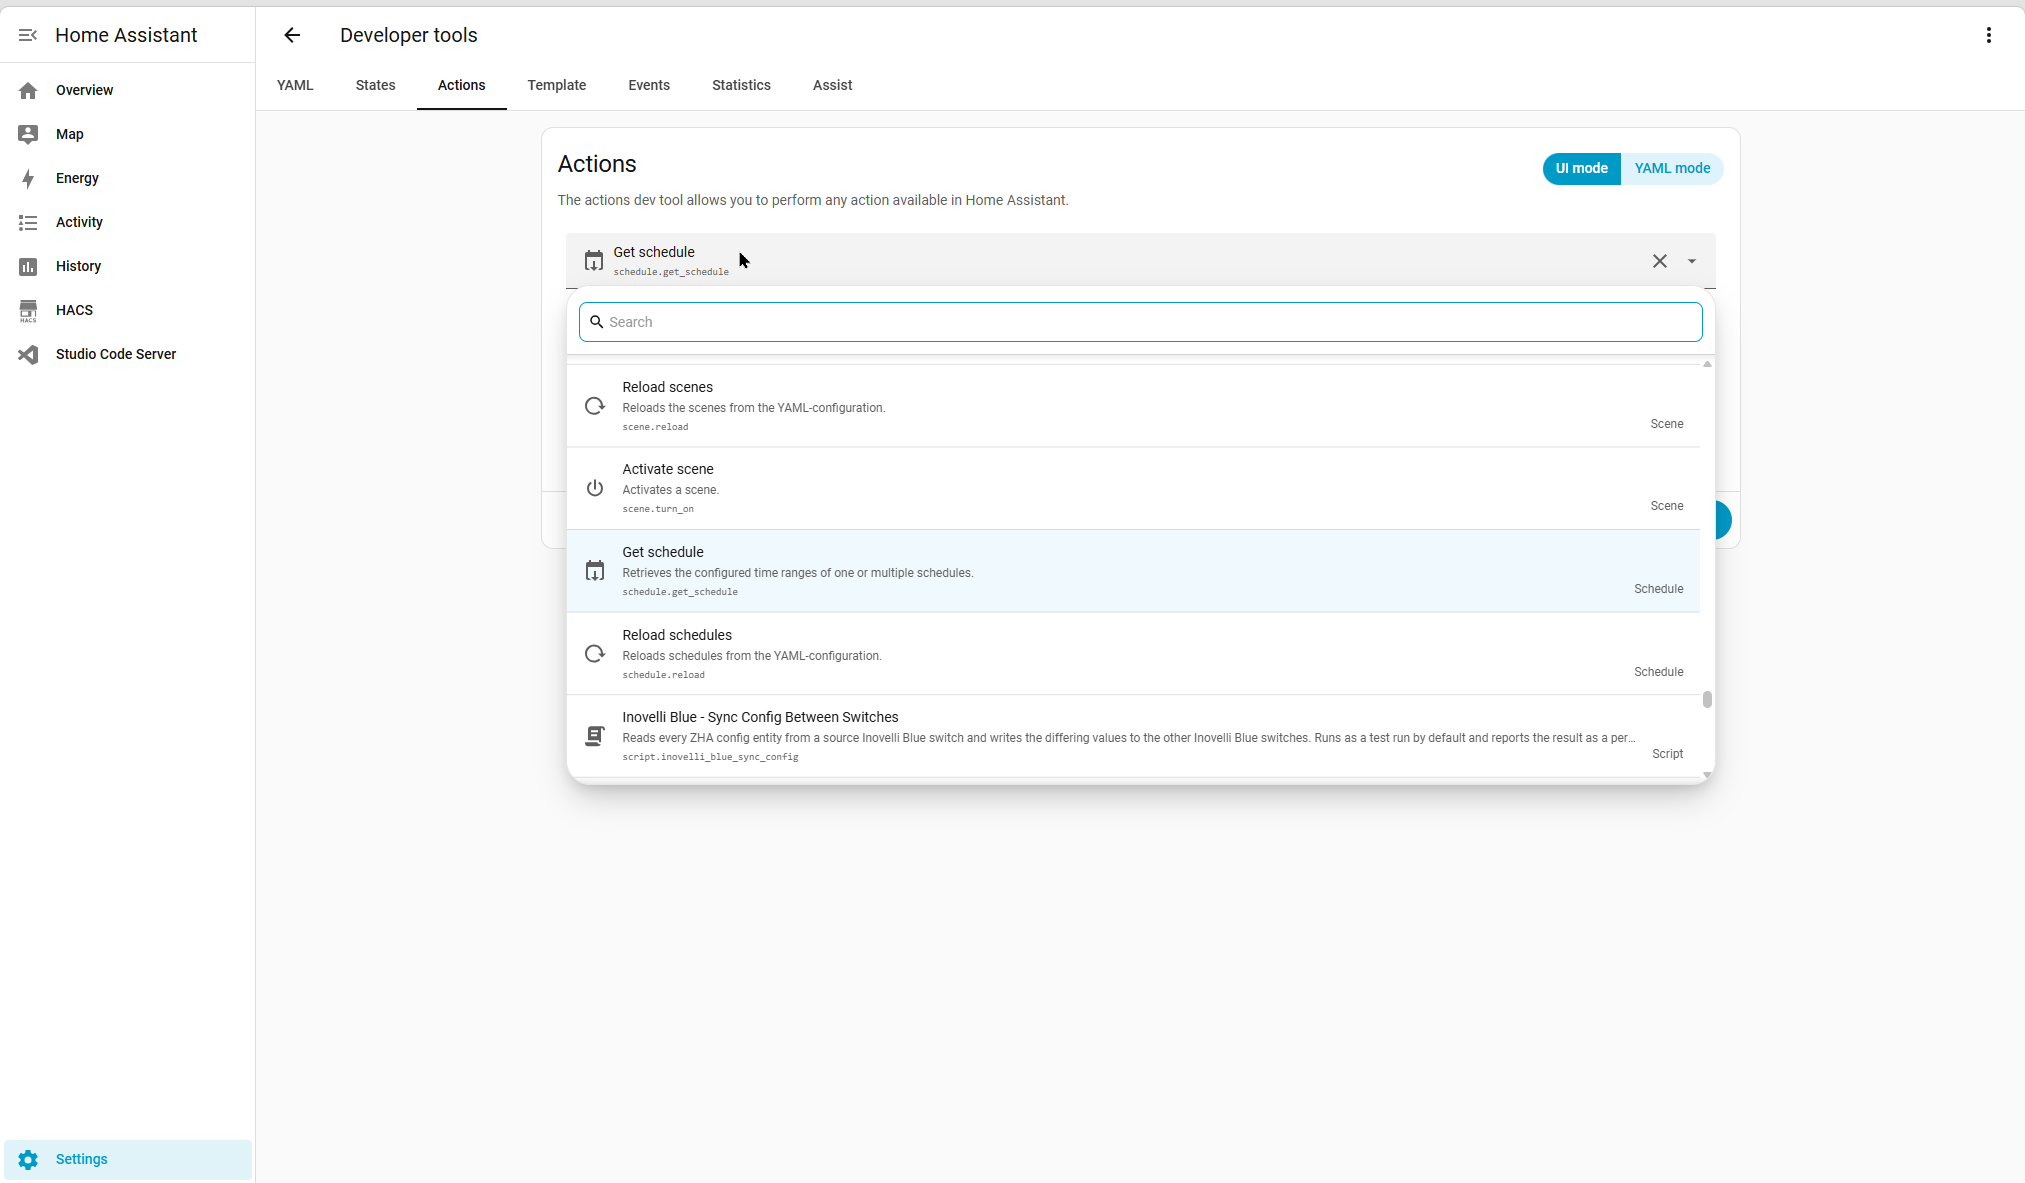
Task: Open the Assist tab
Action: tap(833, 85)
